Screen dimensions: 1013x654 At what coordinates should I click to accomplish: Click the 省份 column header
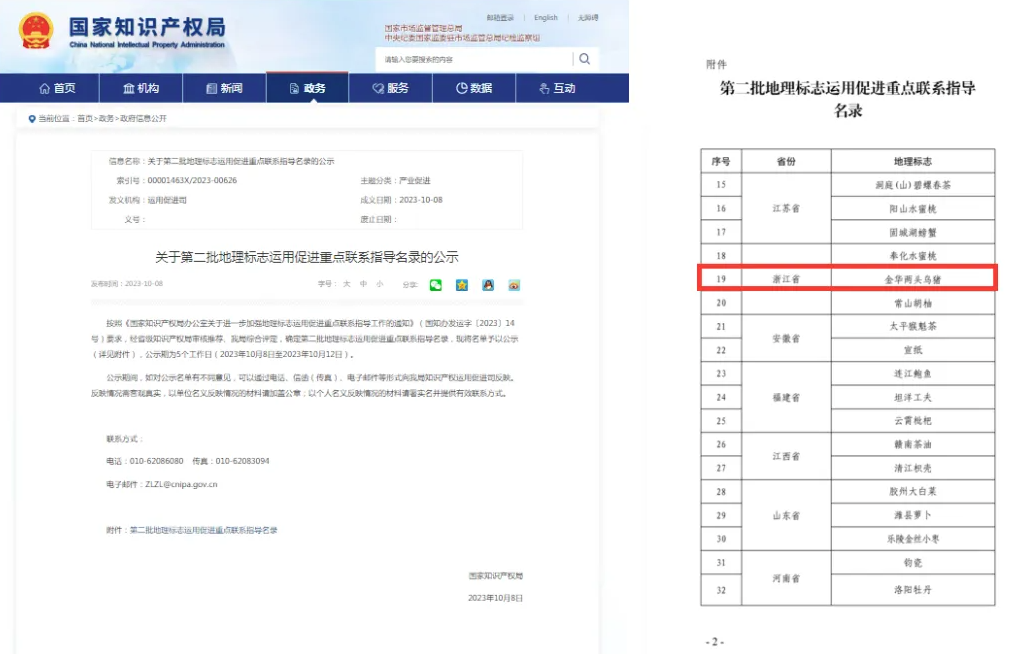(x=786, y=161)
